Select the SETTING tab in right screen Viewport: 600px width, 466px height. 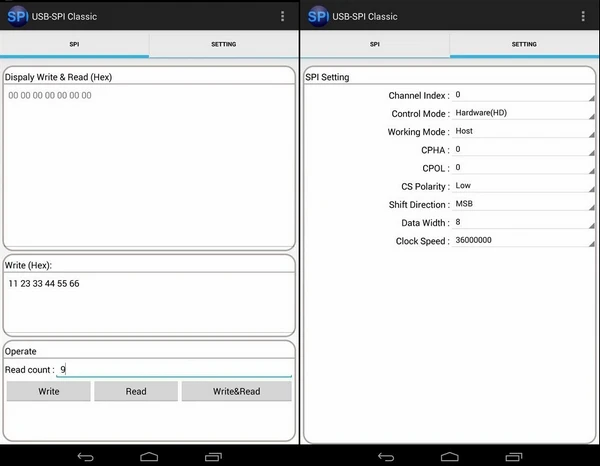(524, 44)
